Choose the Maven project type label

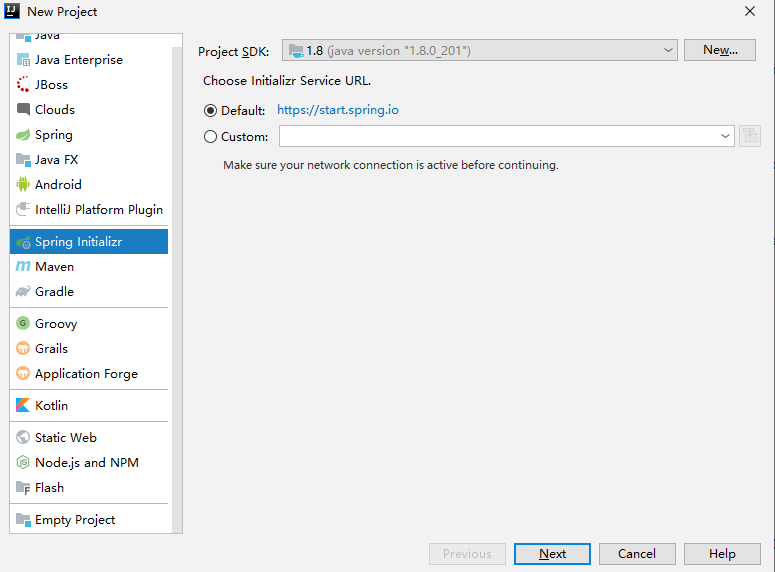pos(54,266)
